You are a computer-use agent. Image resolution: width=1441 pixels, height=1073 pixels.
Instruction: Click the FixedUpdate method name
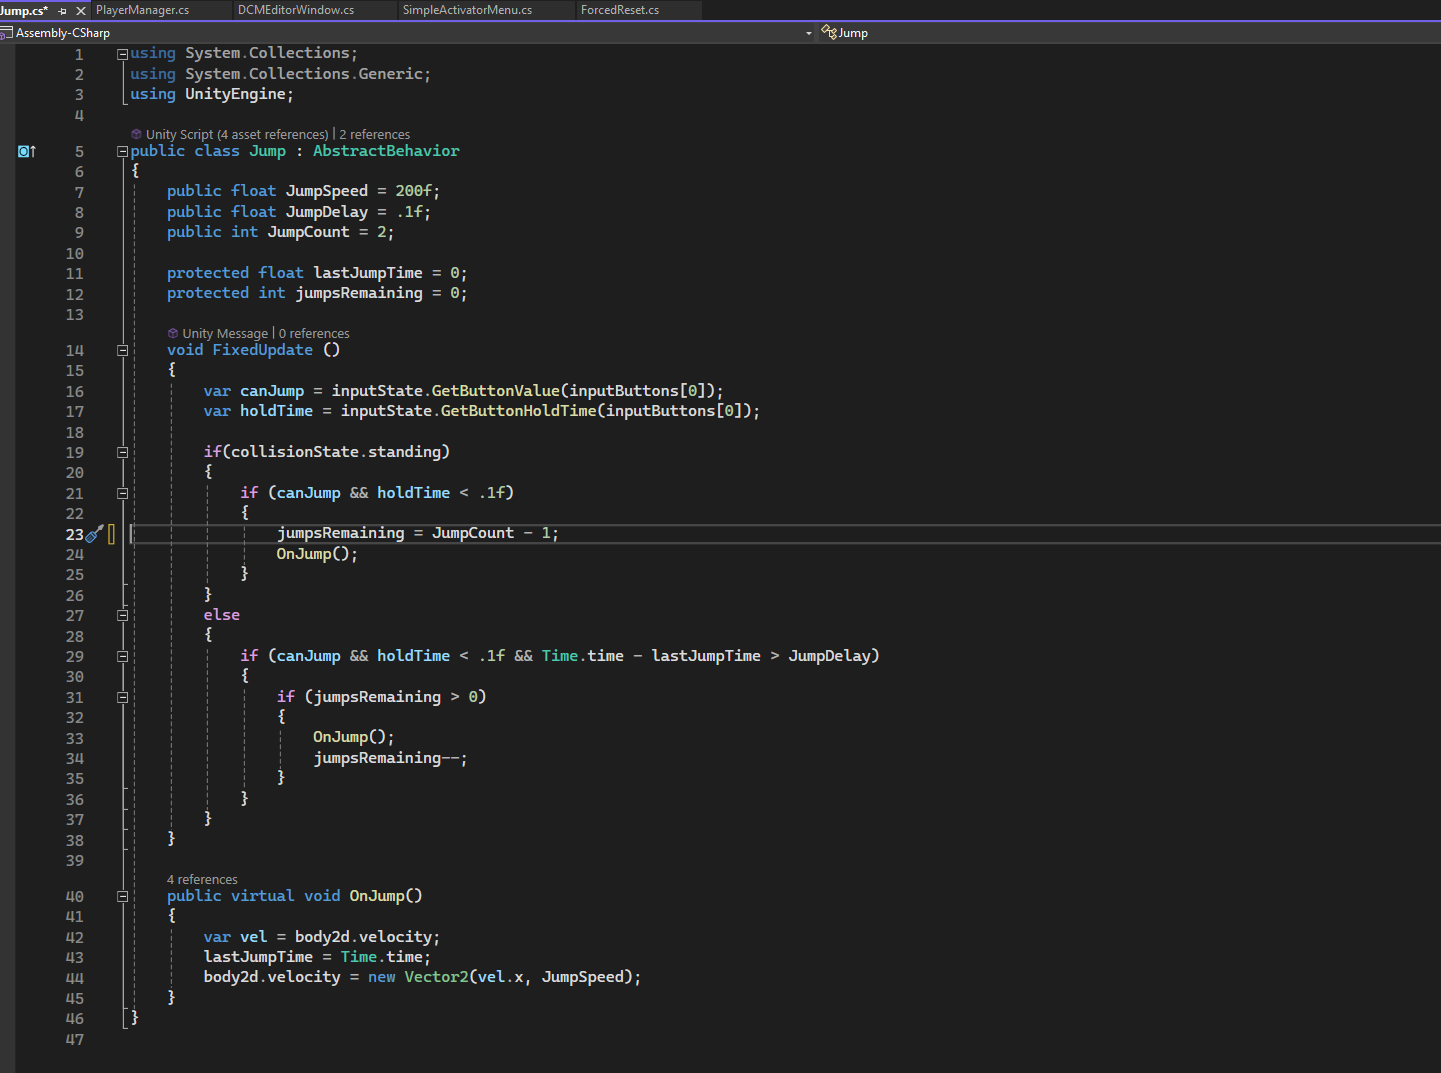click(263, 350)
